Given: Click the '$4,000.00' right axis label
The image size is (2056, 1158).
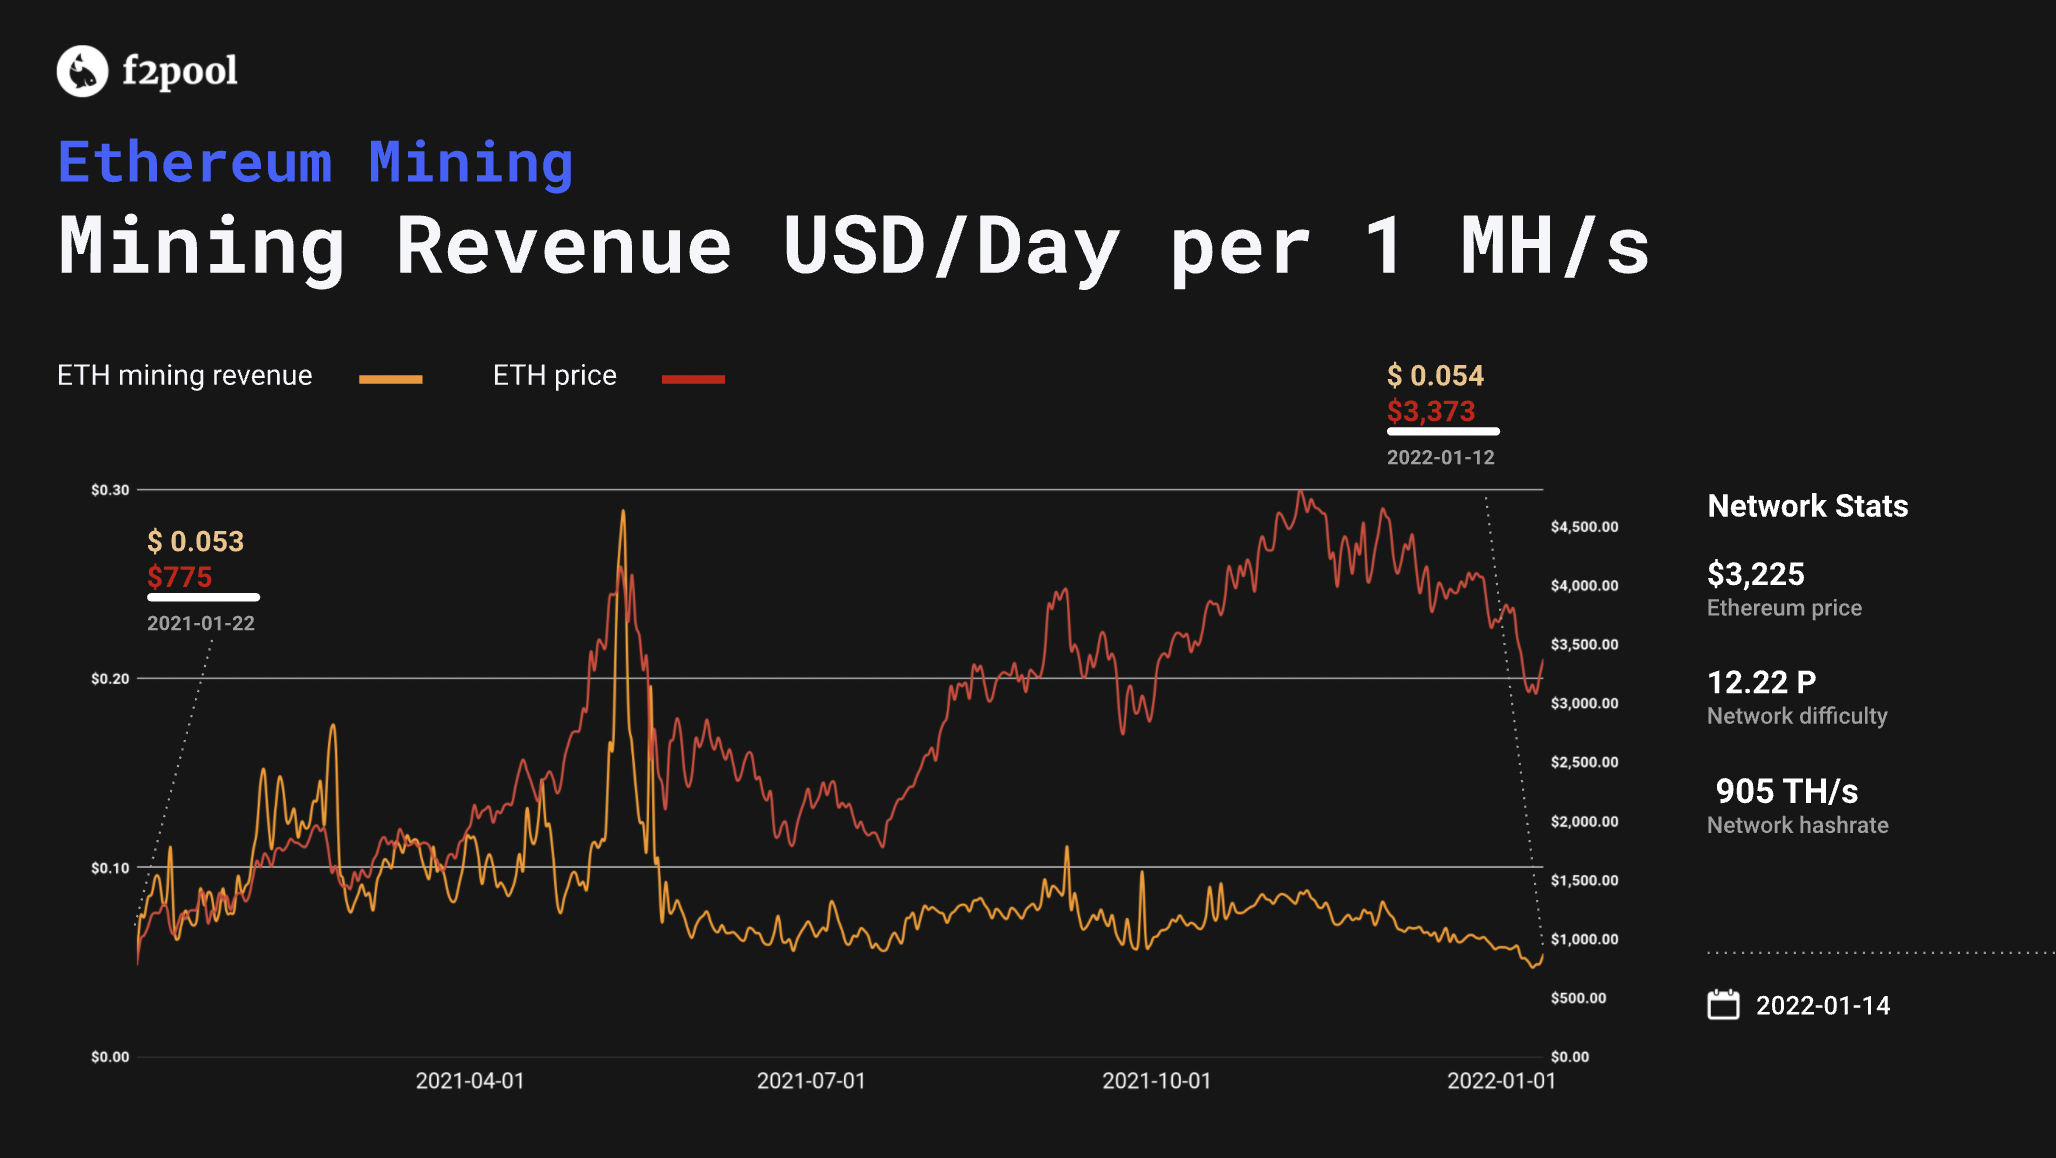Looking at the screenshot, I should pyautogui.click(x=1584, y=586).
